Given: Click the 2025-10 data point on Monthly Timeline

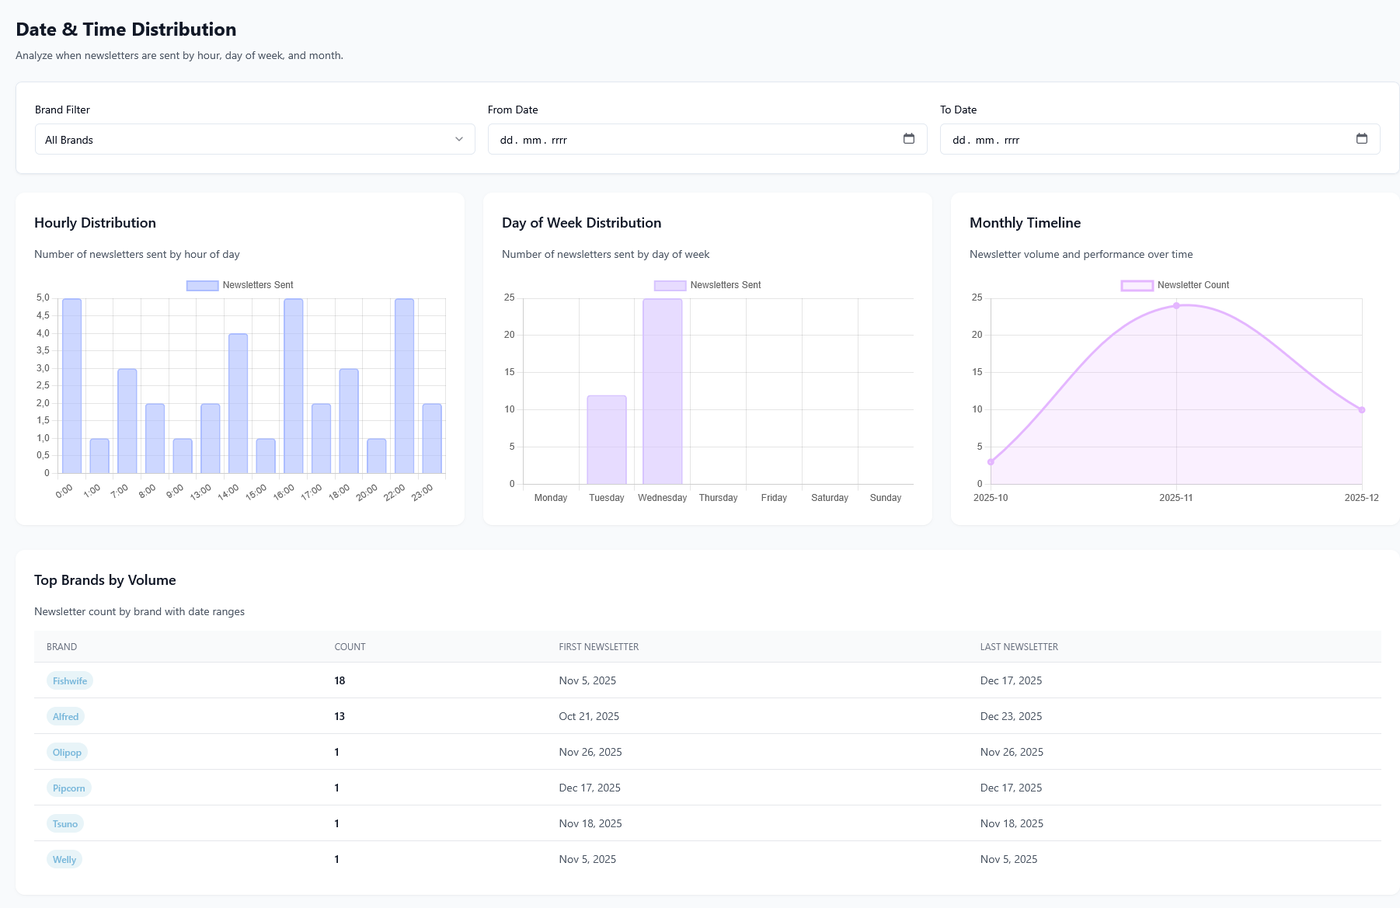Looking at the screenshot, I should click(991, 462).
